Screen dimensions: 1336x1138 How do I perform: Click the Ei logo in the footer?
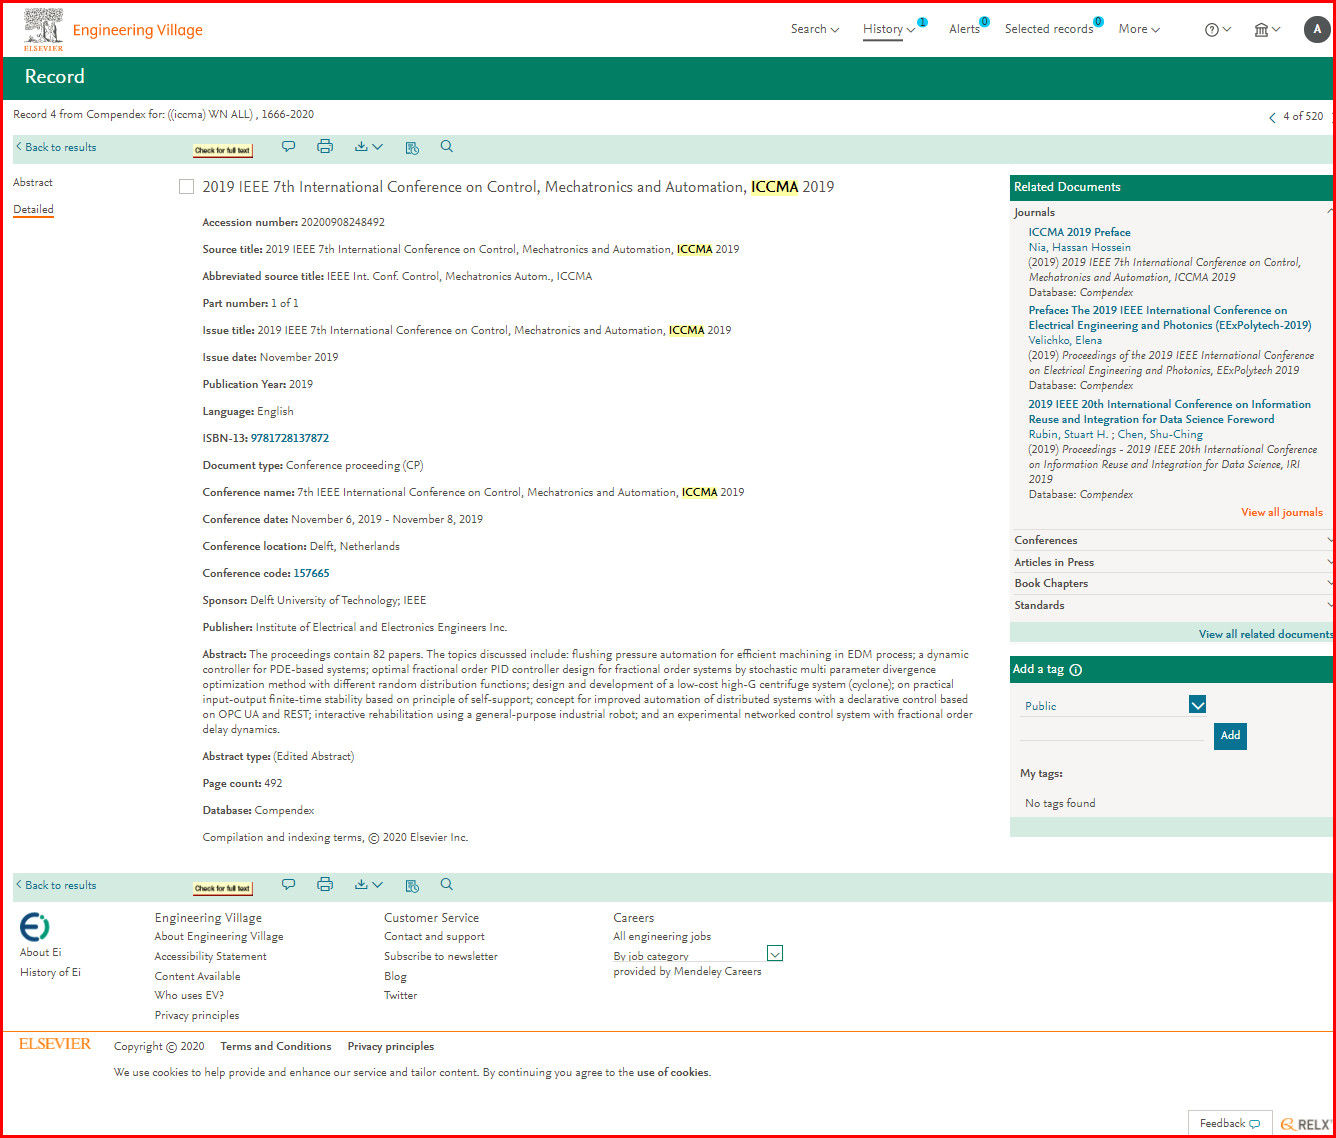tap(35, 926)
